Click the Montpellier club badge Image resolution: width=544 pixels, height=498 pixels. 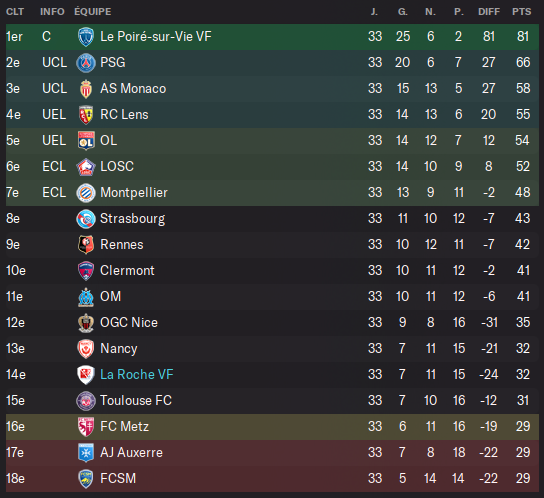86,193
